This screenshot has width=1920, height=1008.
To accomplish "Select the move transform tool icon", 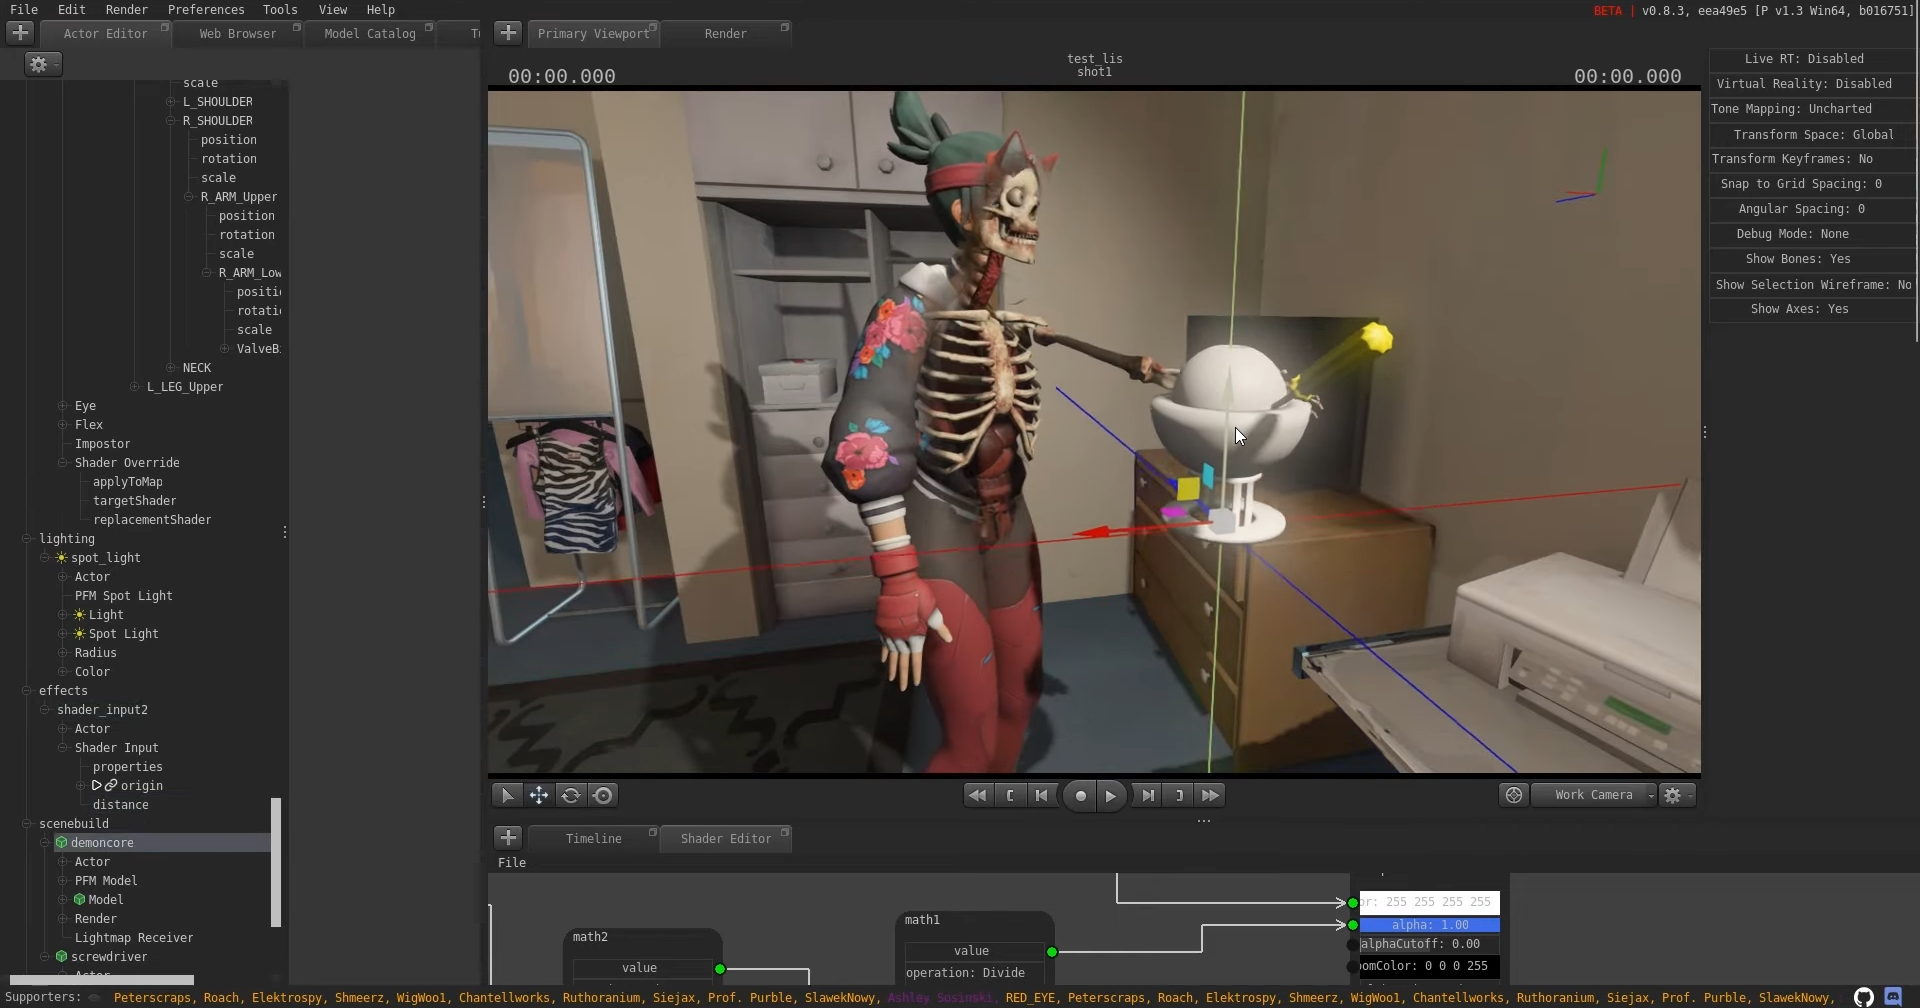I will pyautogui.click(x=539, y=796).
